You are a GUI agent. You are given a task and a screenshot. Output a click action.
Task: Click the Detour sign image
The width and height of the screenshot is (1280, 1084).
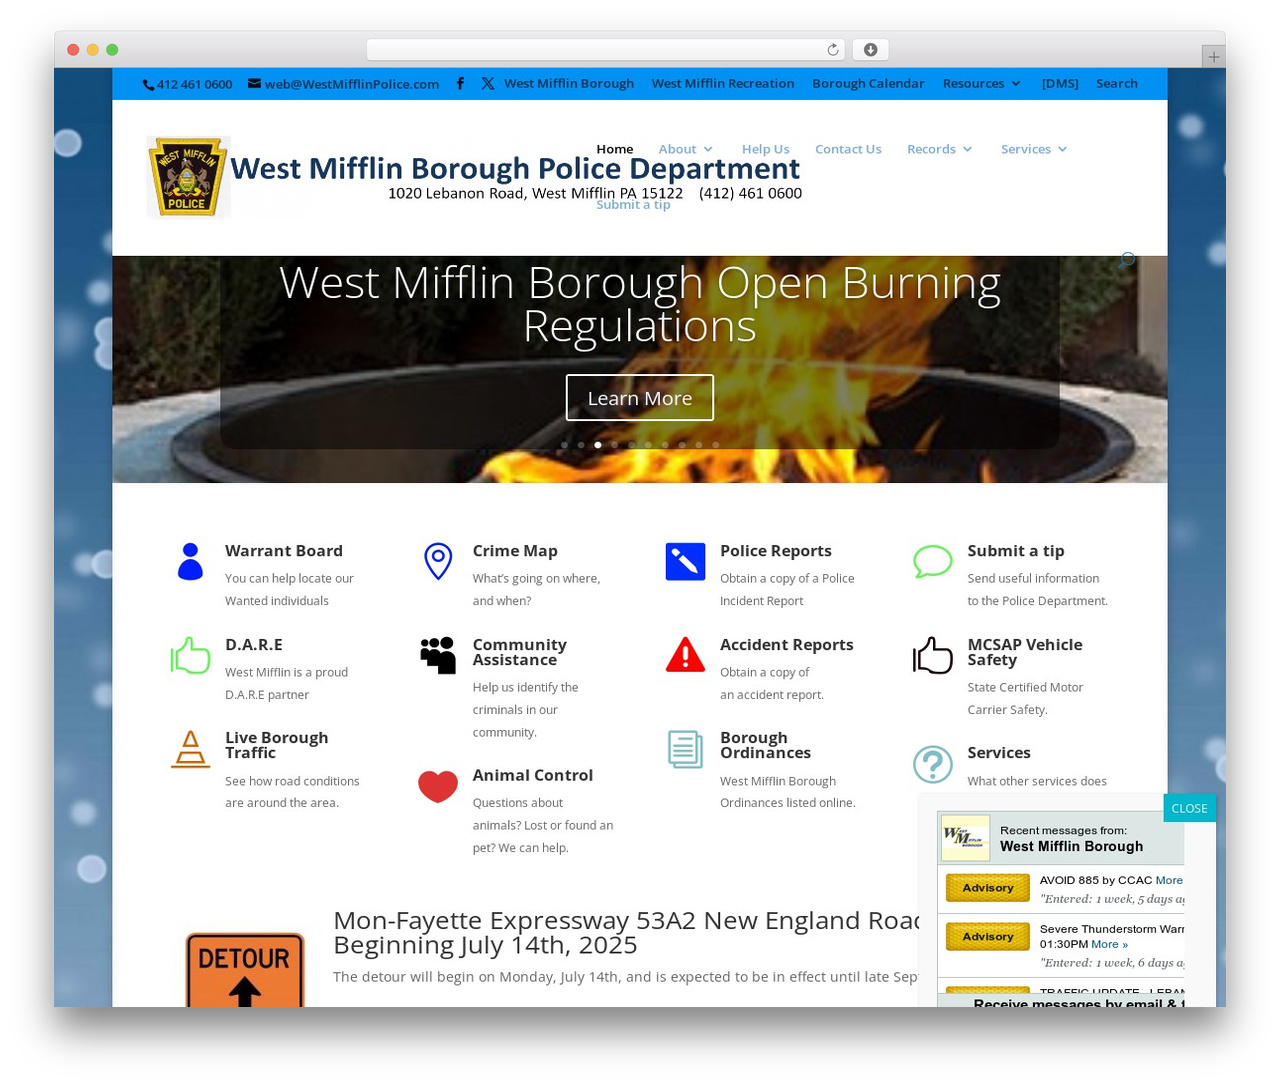pyautogui.click(x=245, y=969)
